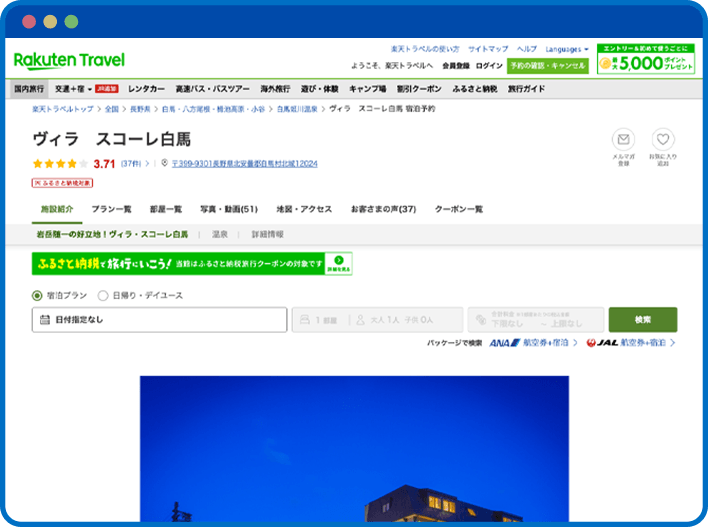Open the クーポン一覧 tab

(459, 209)
